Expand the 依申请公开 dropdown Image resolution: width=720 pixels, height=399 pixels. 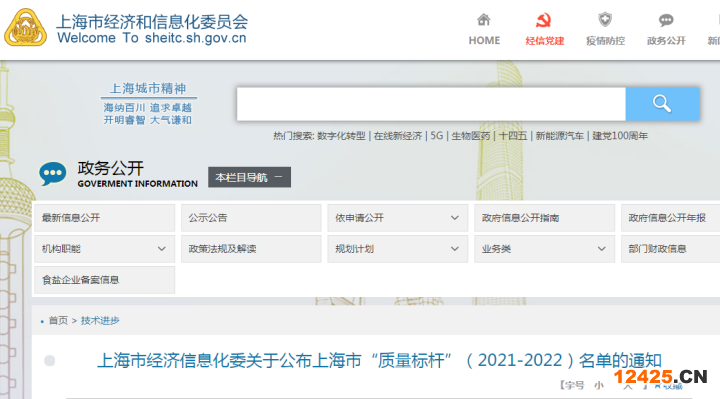click(398, 218)
